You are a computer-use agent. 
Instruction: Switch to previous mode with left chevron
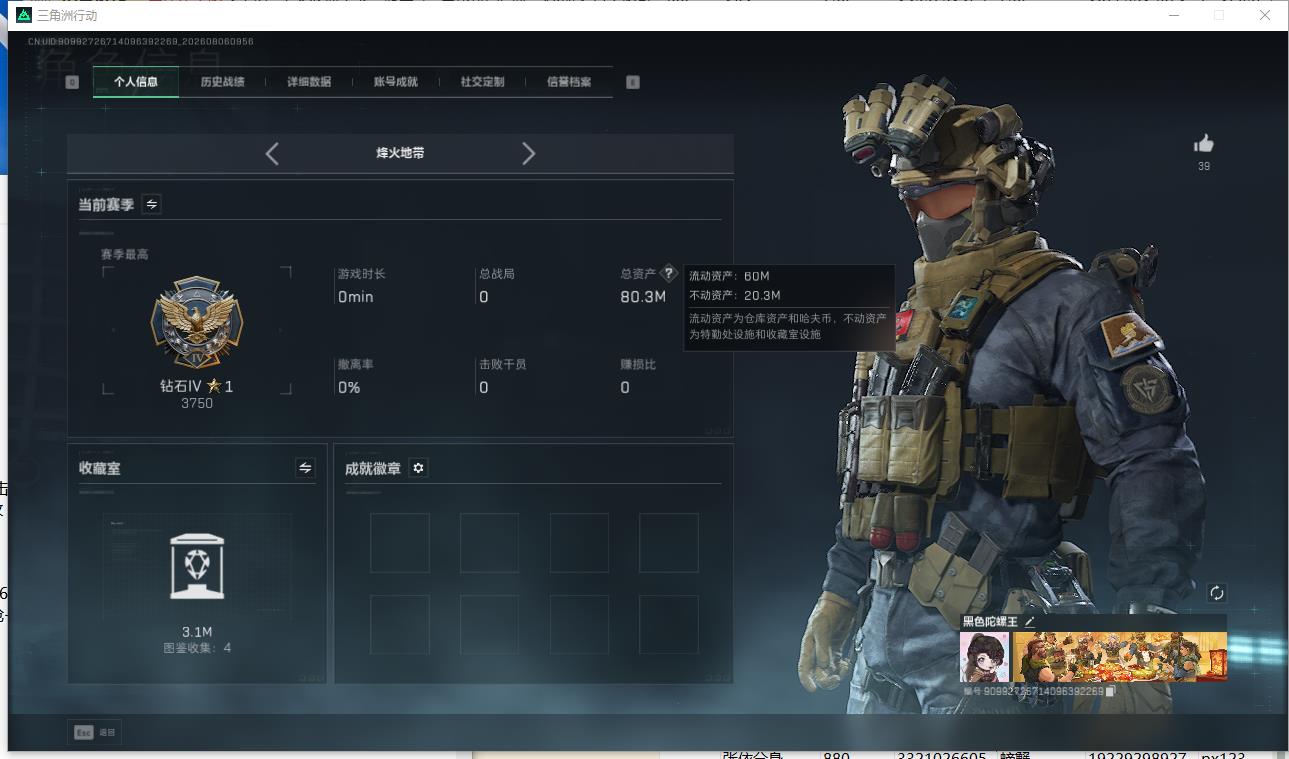pyautogui.click(x=272, y=153)
